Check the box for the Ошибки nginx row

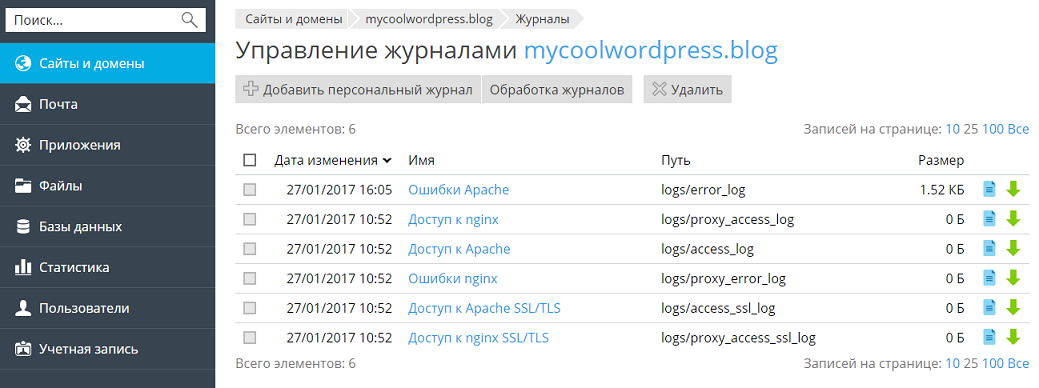click(250, 279)
